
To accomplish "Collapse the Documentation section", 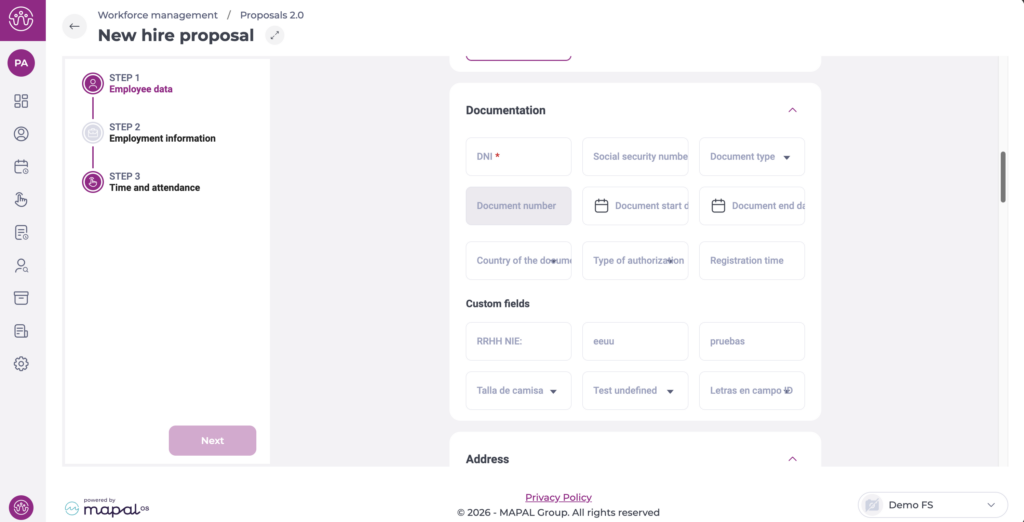I will click(x=792, y=110).
